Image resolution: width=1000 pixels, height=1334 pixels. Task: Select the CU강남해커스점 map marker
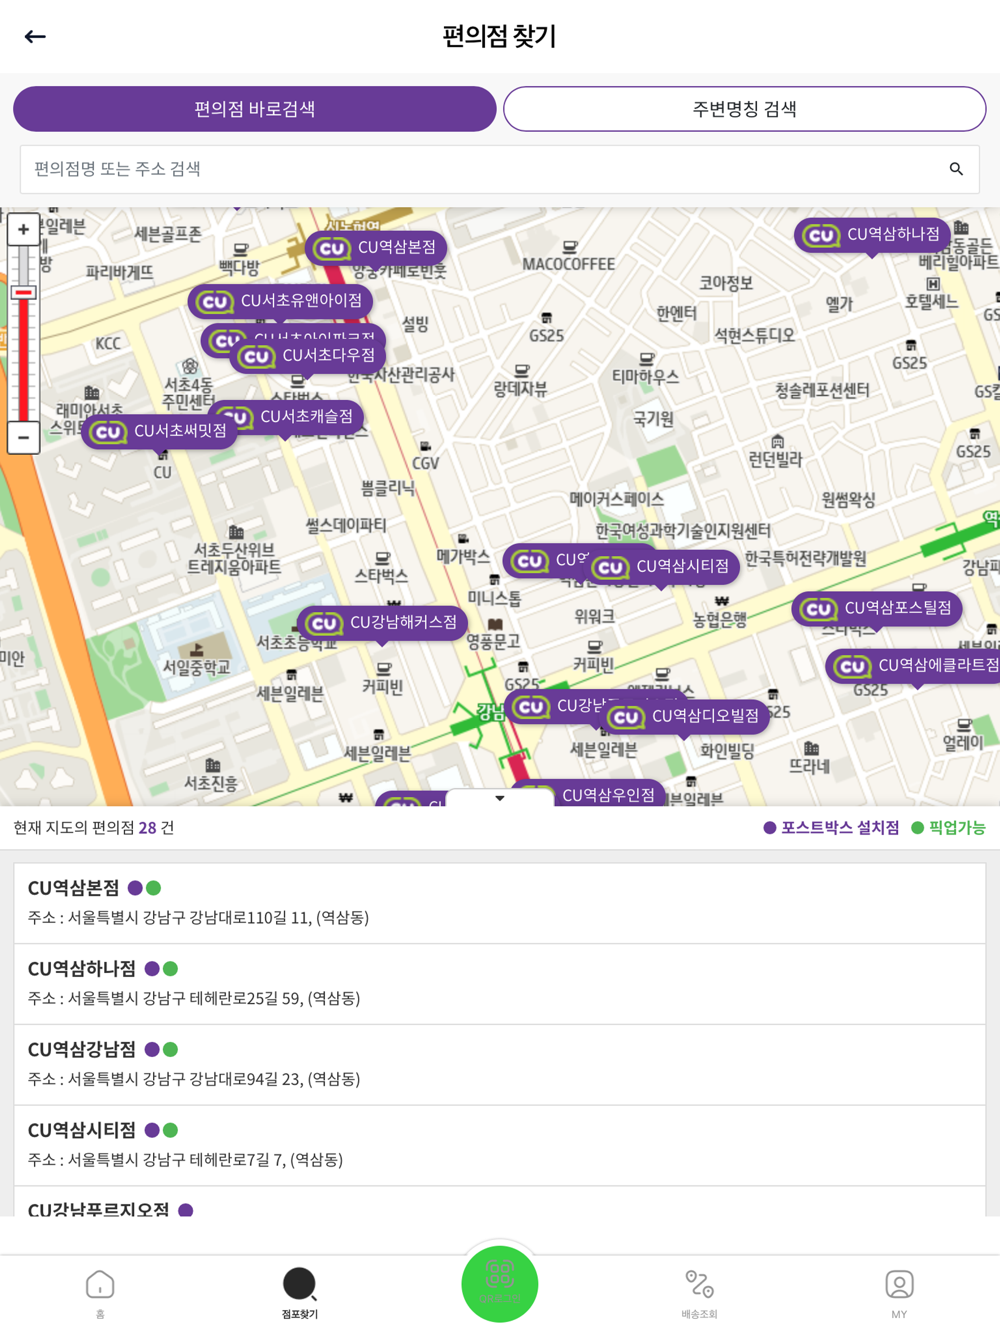[383, 623]
